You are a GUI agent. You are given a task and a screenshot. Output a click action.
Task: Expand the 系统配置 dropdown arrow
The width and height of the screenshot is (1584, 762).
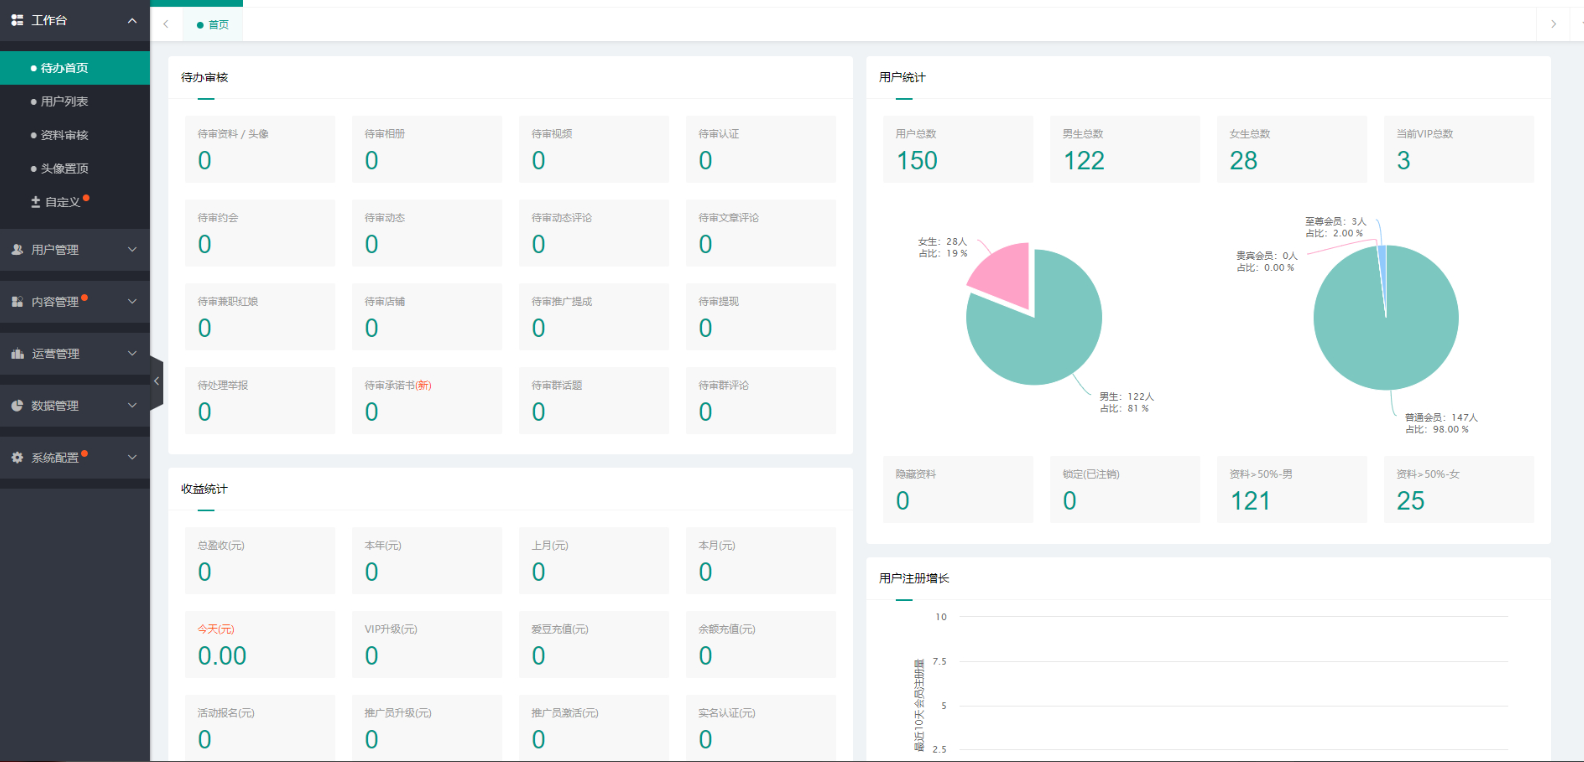tap(132, 458)
